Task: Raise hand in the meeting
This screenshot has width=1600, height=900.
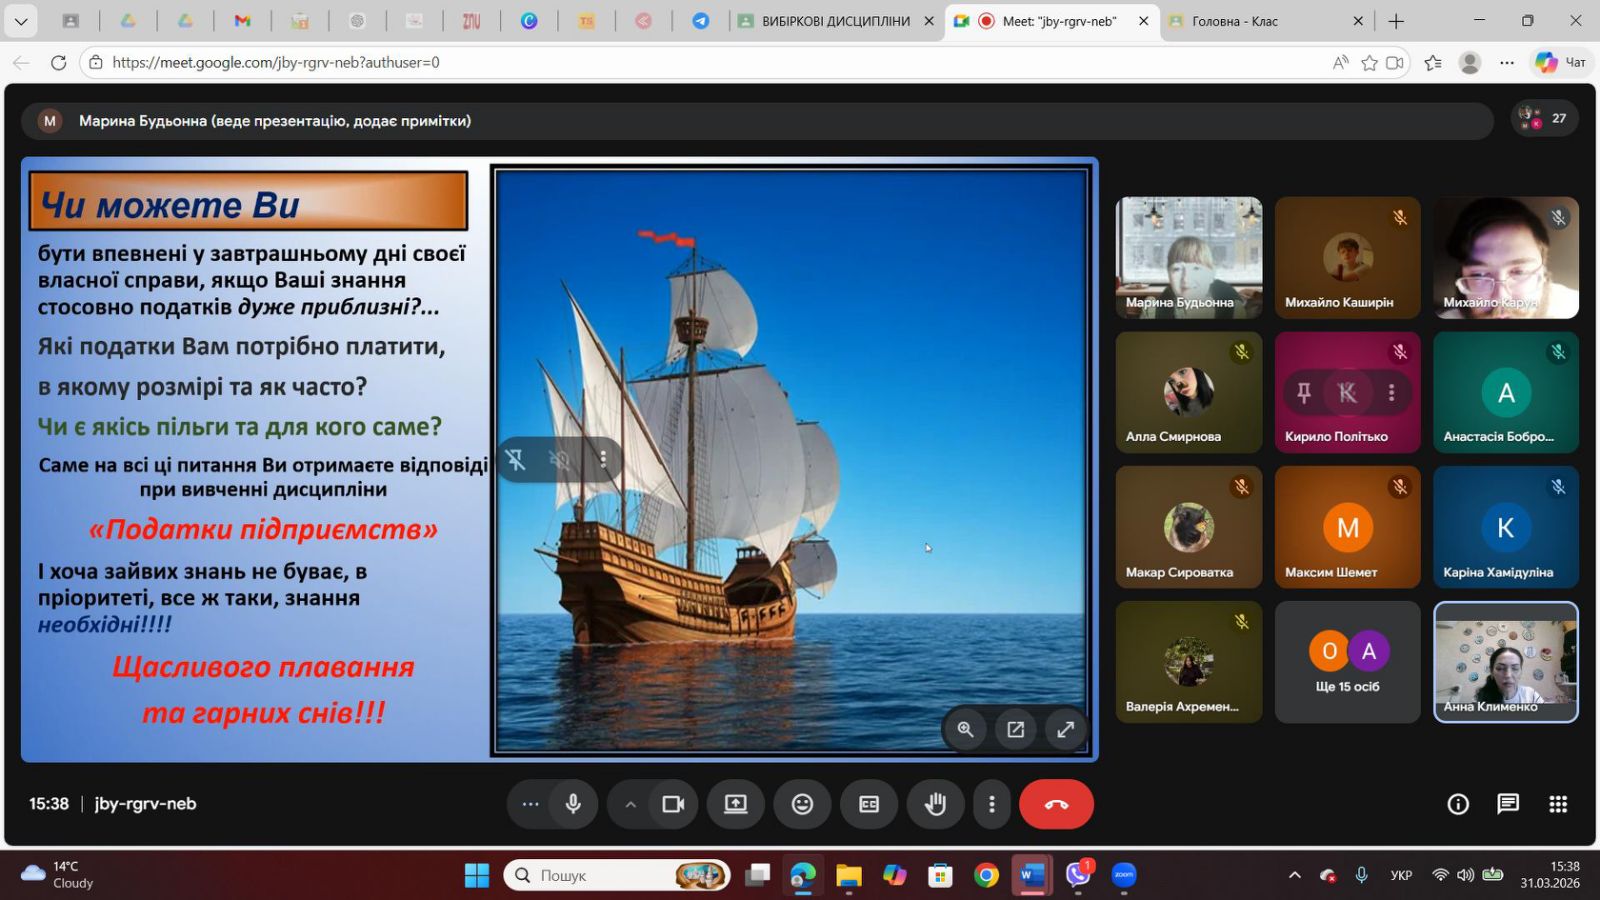Action: [935, 804]
